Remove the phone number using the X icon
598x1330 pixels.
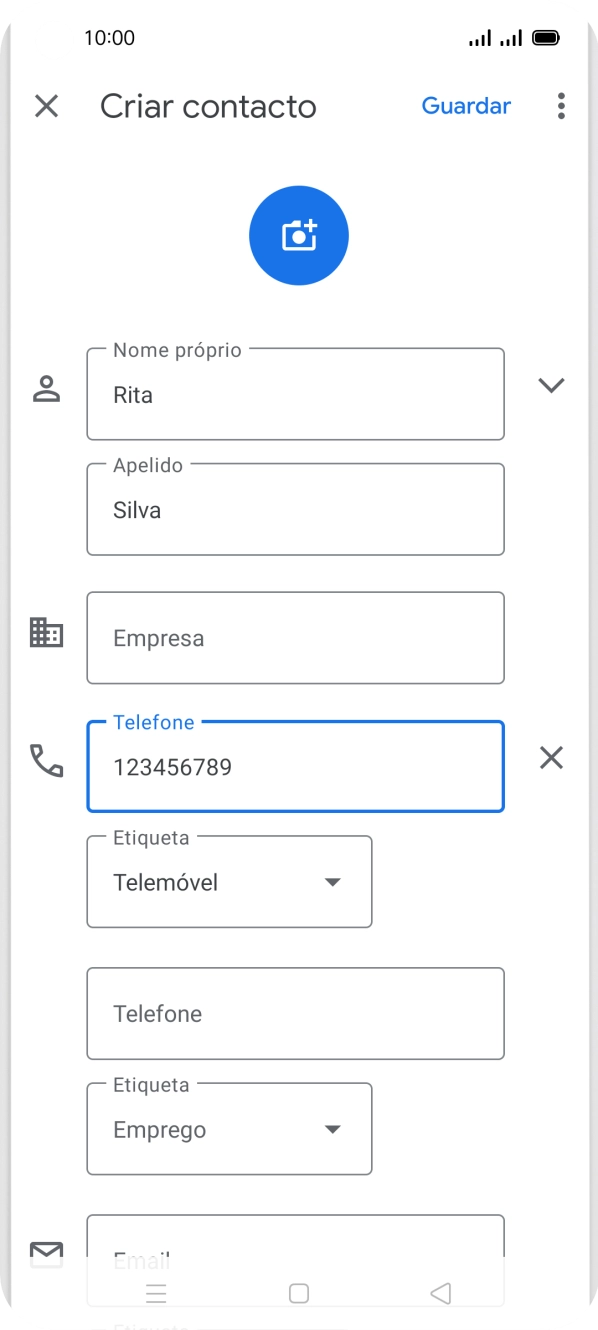point(551,758)
